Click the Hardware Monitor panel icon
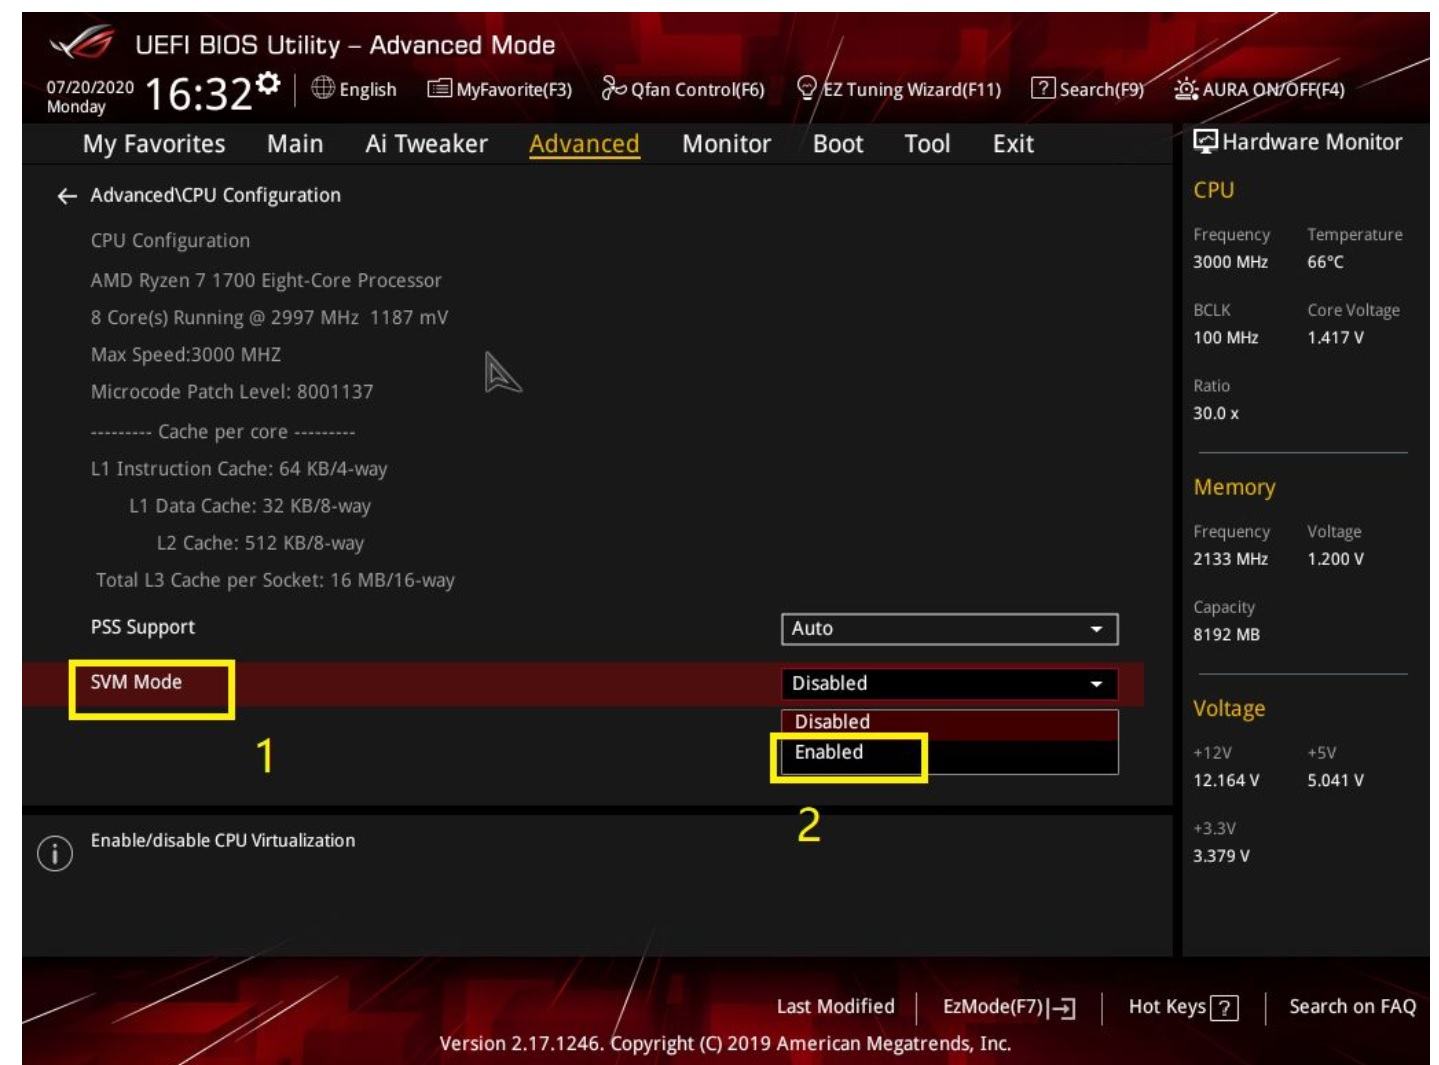Image resolution: width=1439 pixels, height=1065 pixels. 1205,141
